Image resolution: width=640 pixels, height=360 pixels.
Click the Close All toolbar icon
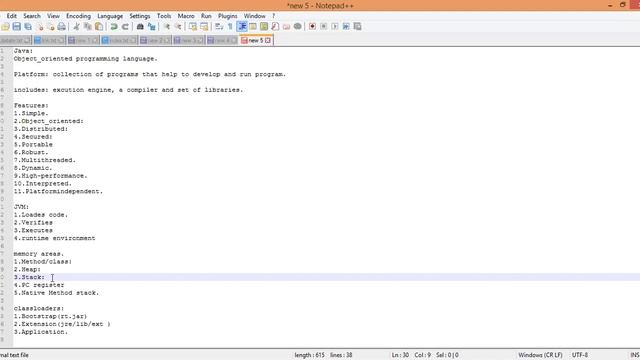tap(51, 27)
